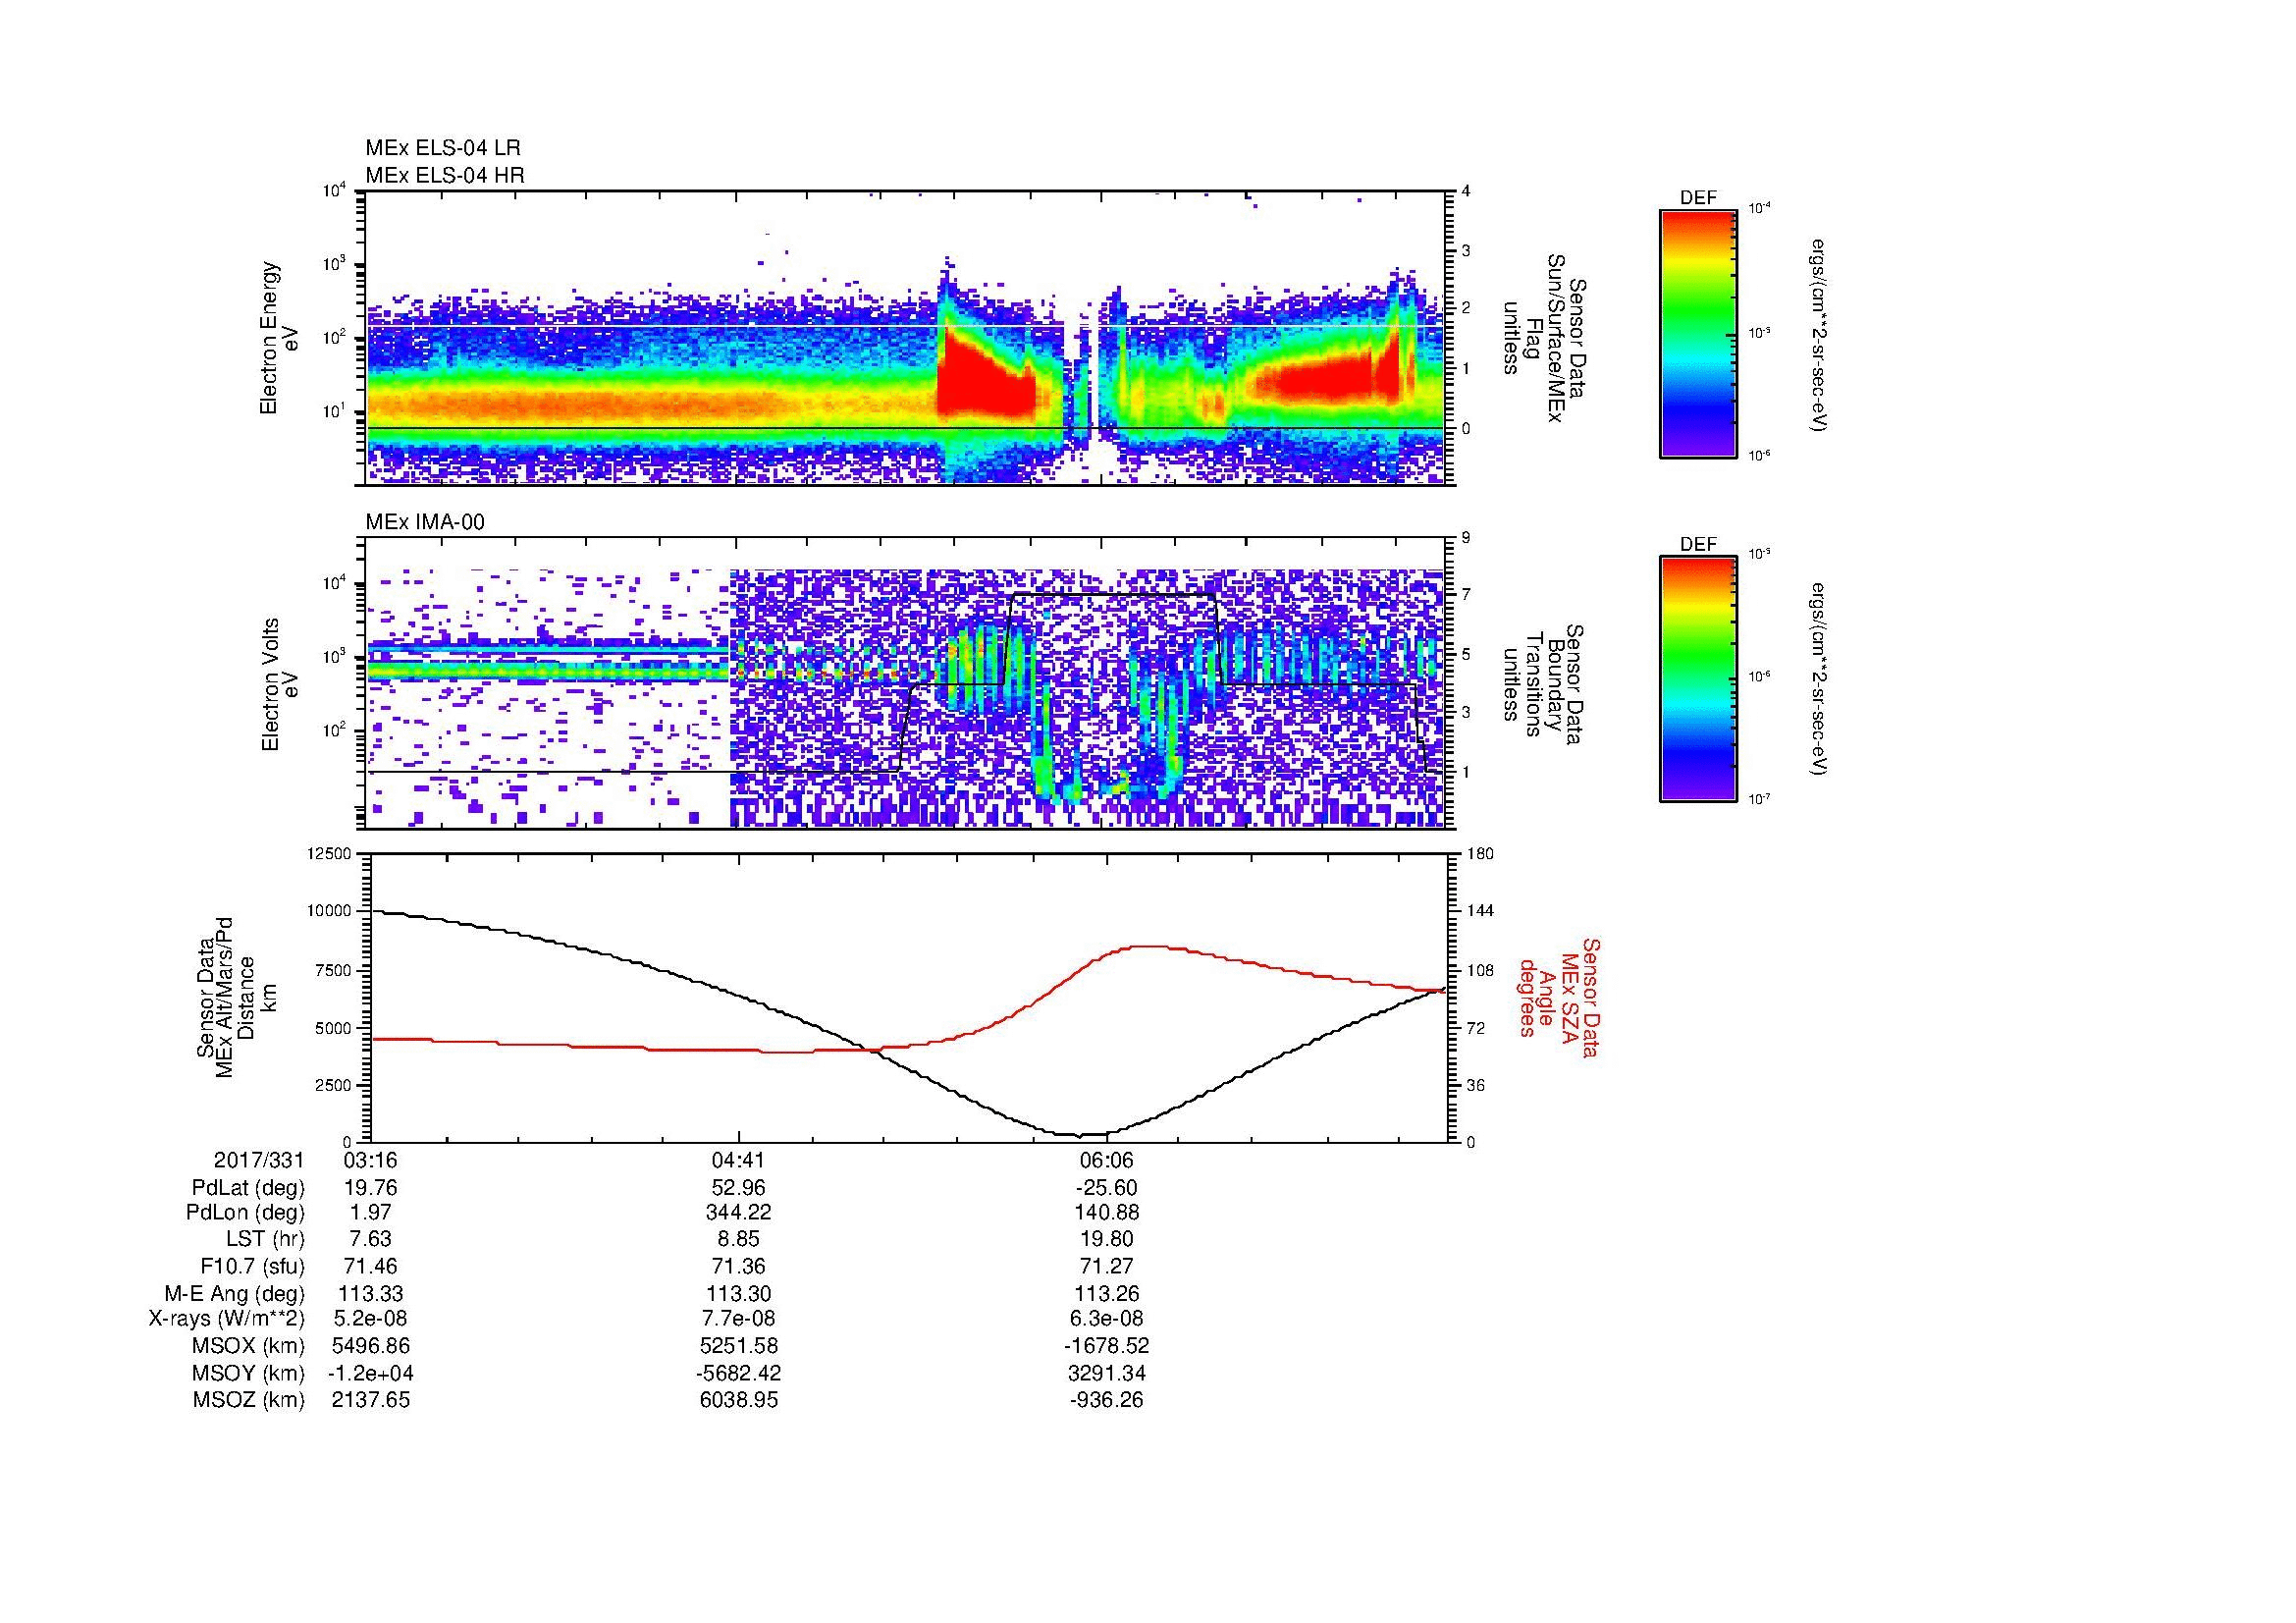Click the 'MSOX (km)' row label
Screen dimensions: 2296x1623
pyautogui.click(x=248, y=1346)
